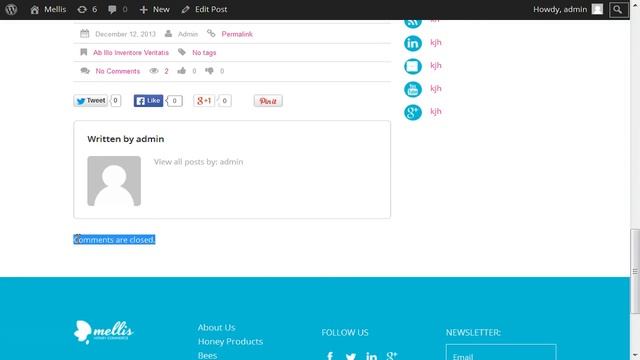Click the thumbs up like icon

coord(182,71)
